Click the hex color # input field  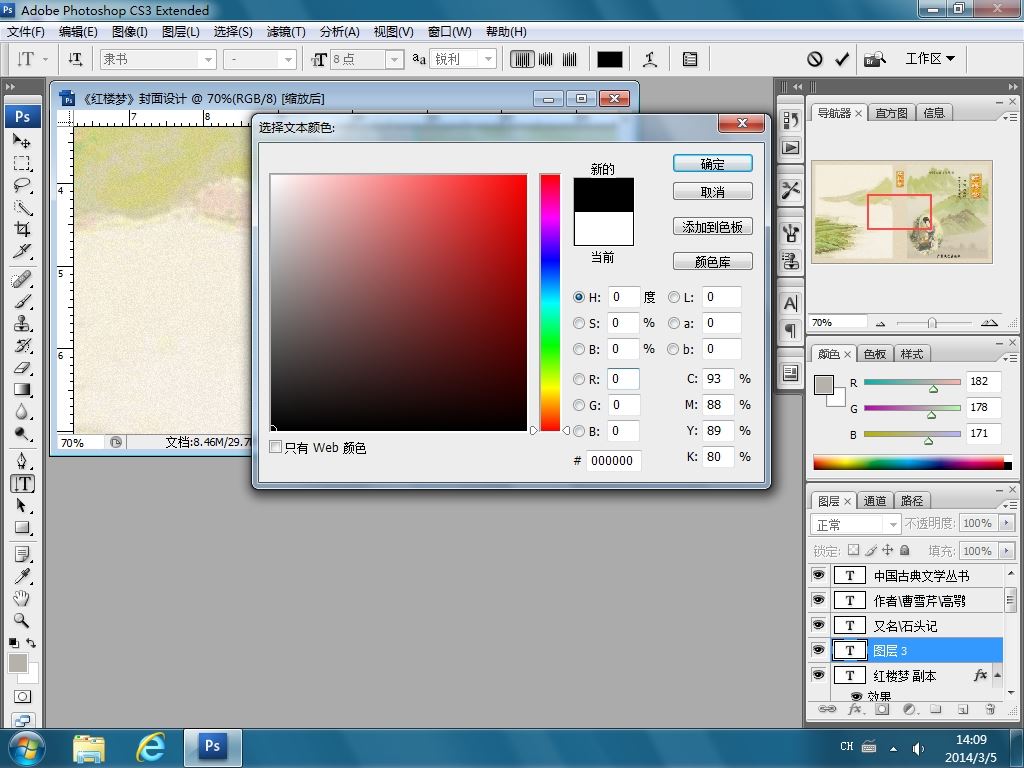[x=613, y=460]
